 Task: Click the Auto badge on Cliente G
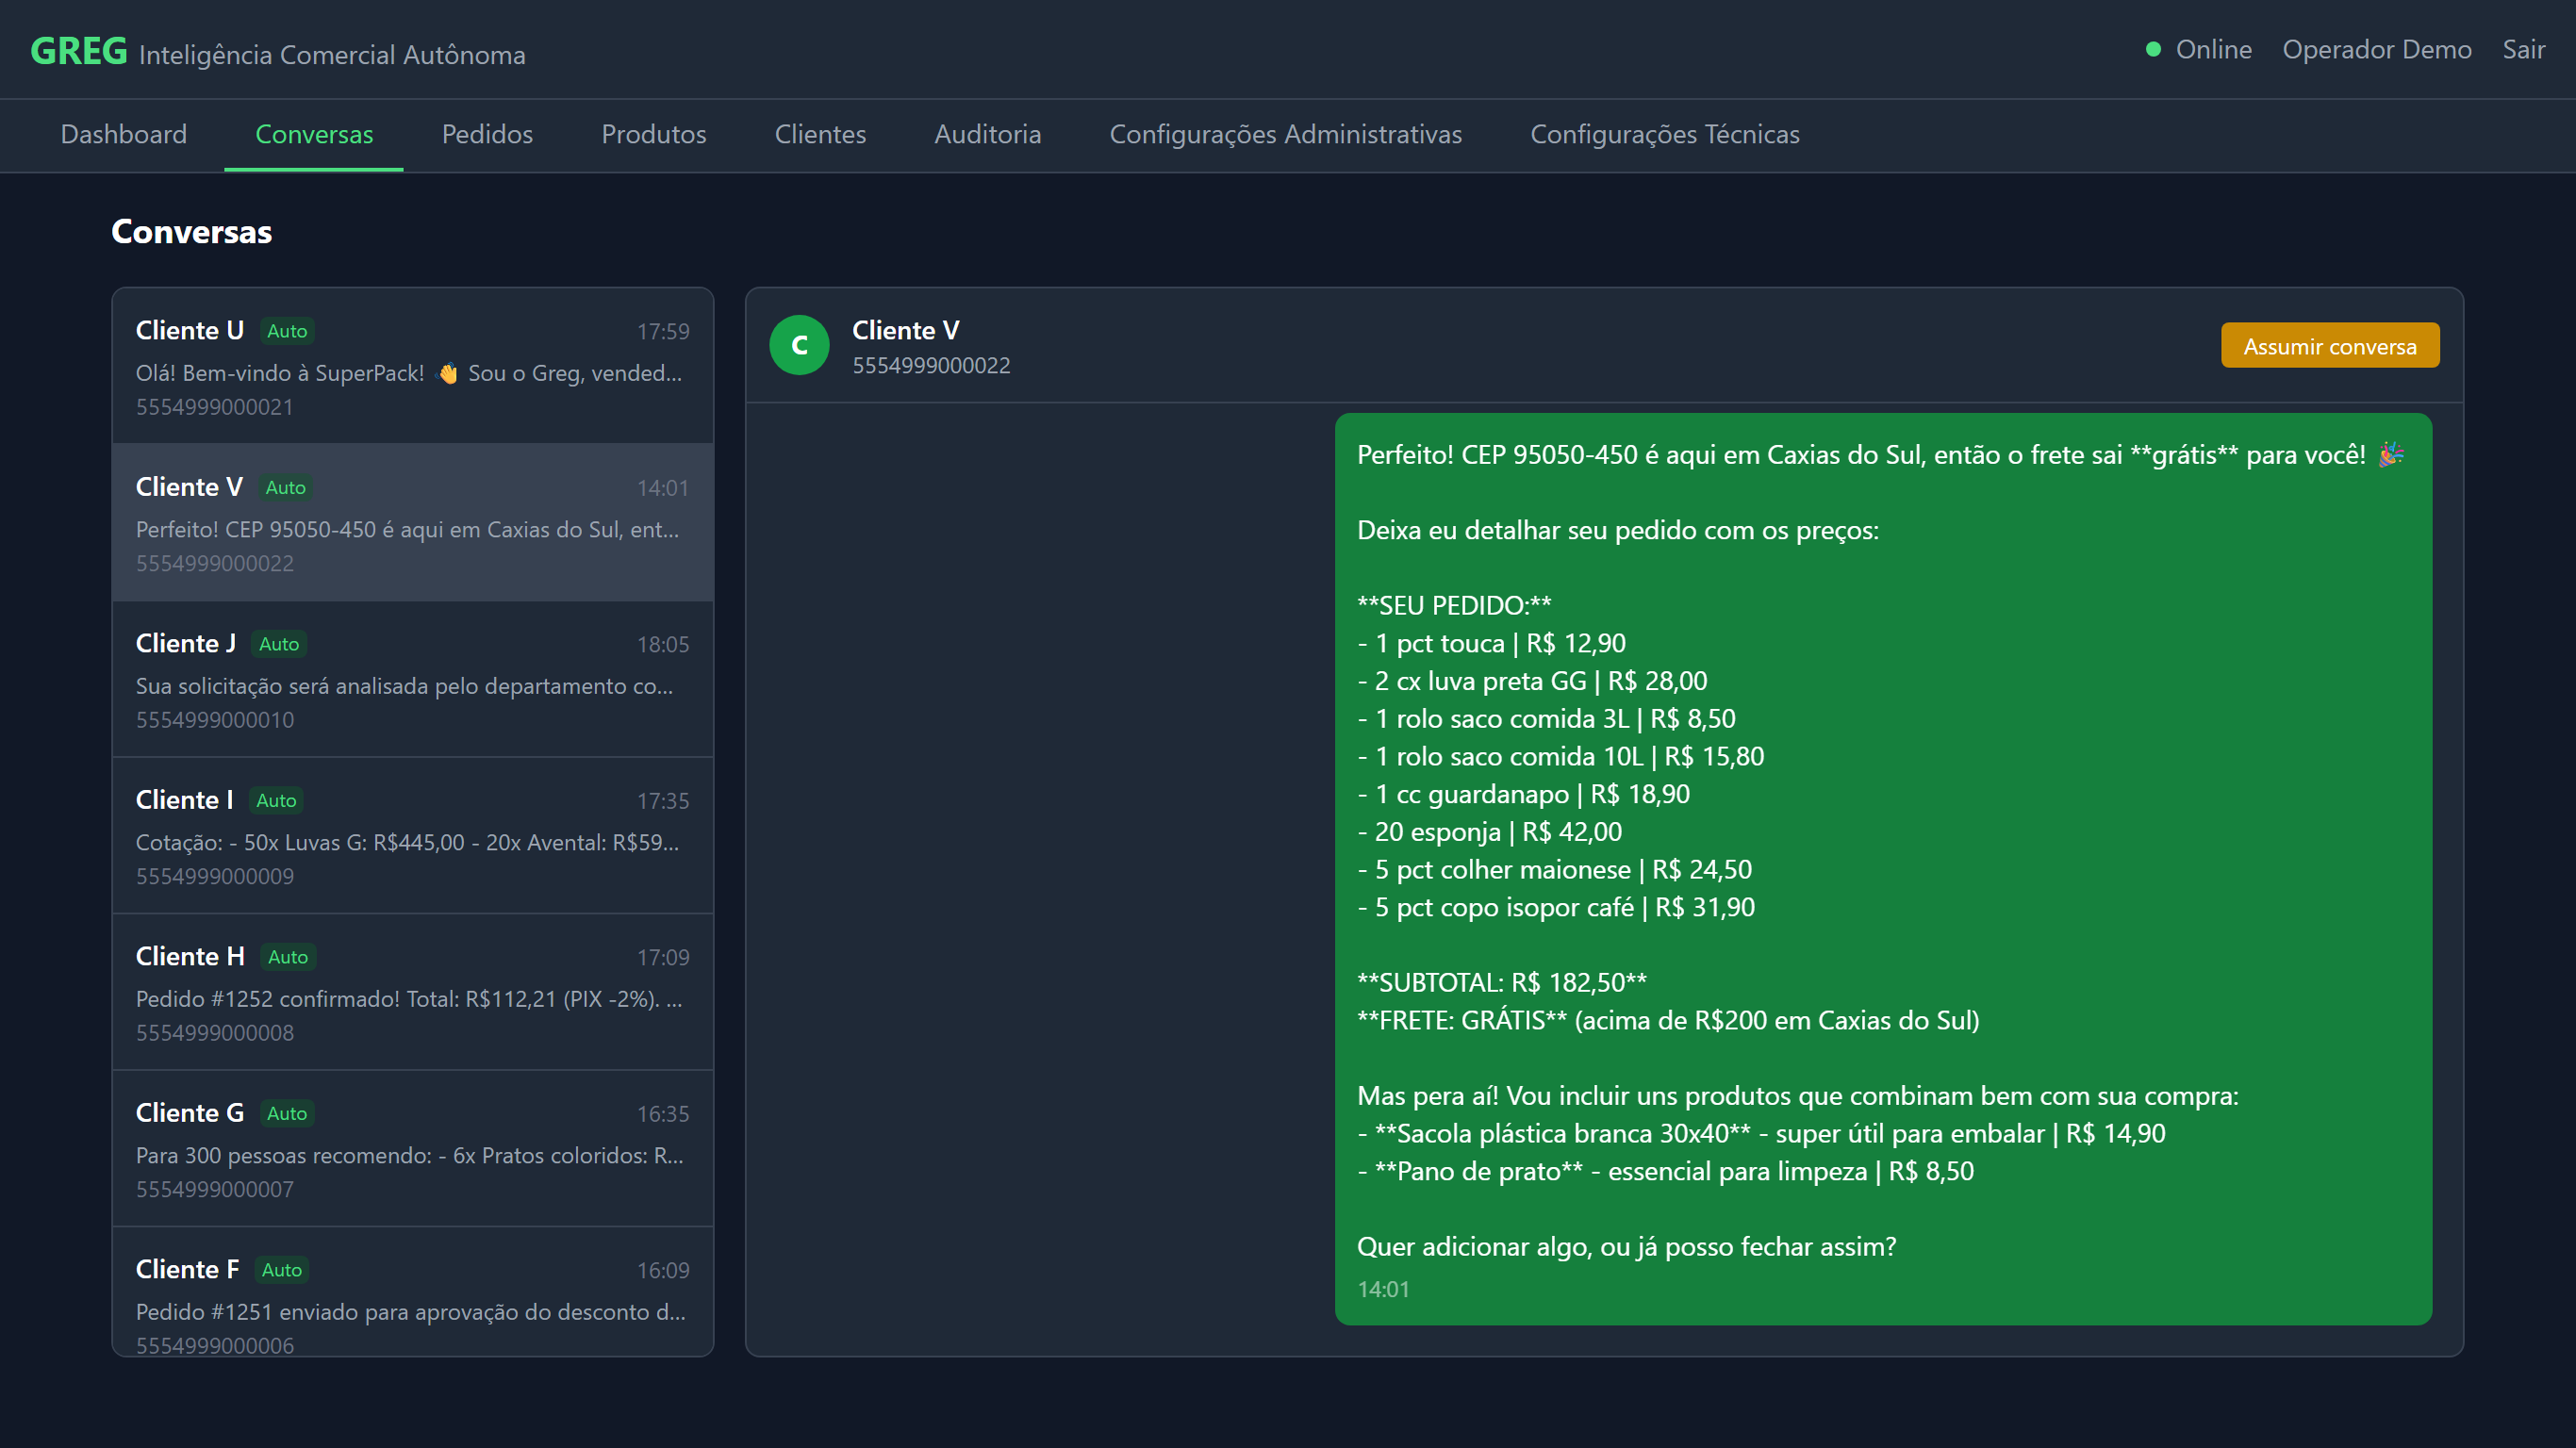[287, 1113]
